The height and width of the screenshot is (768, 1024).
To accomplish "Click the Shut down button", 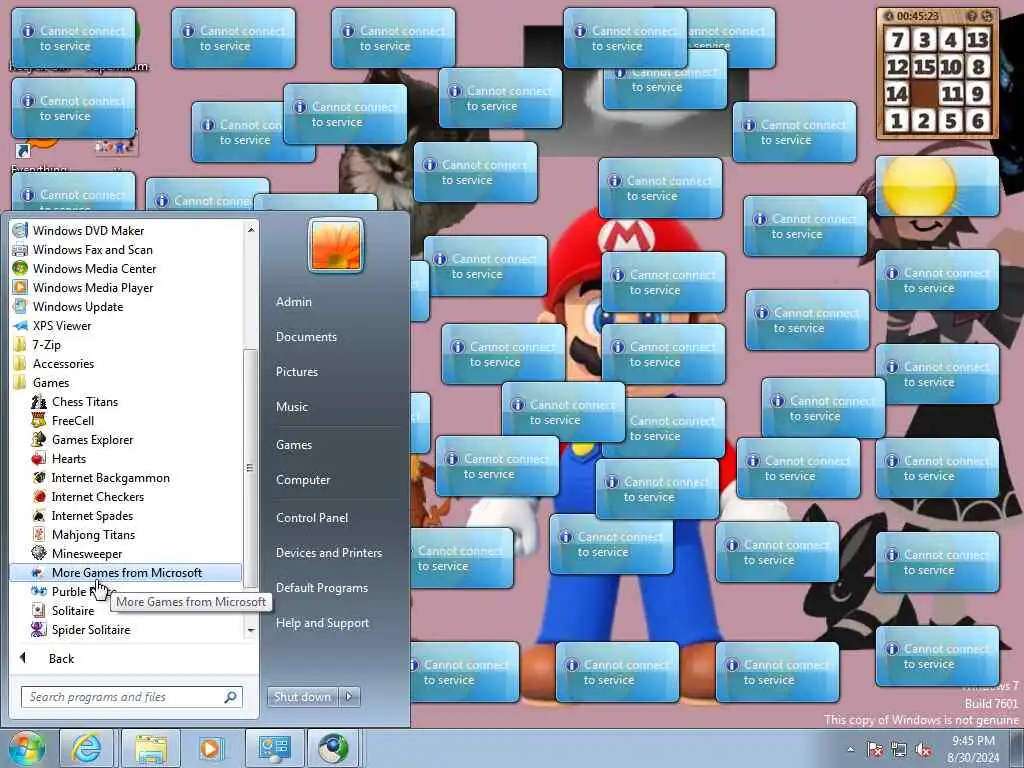I will (x=302, y=697).
